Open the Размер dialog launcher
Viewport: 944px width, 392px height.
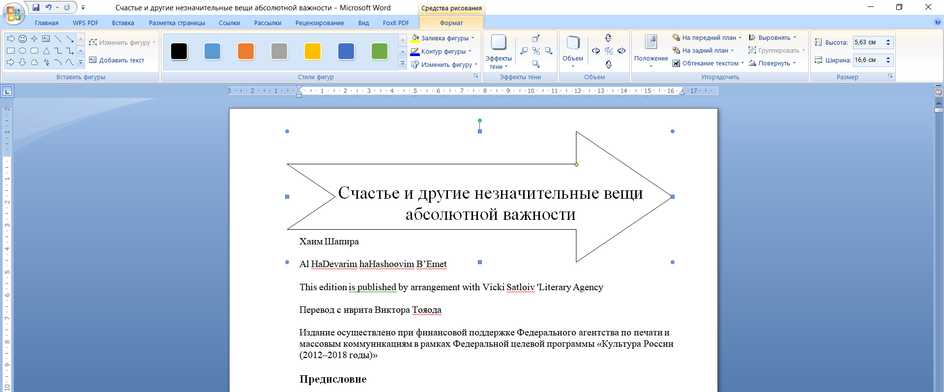click(x=890, y=77)
